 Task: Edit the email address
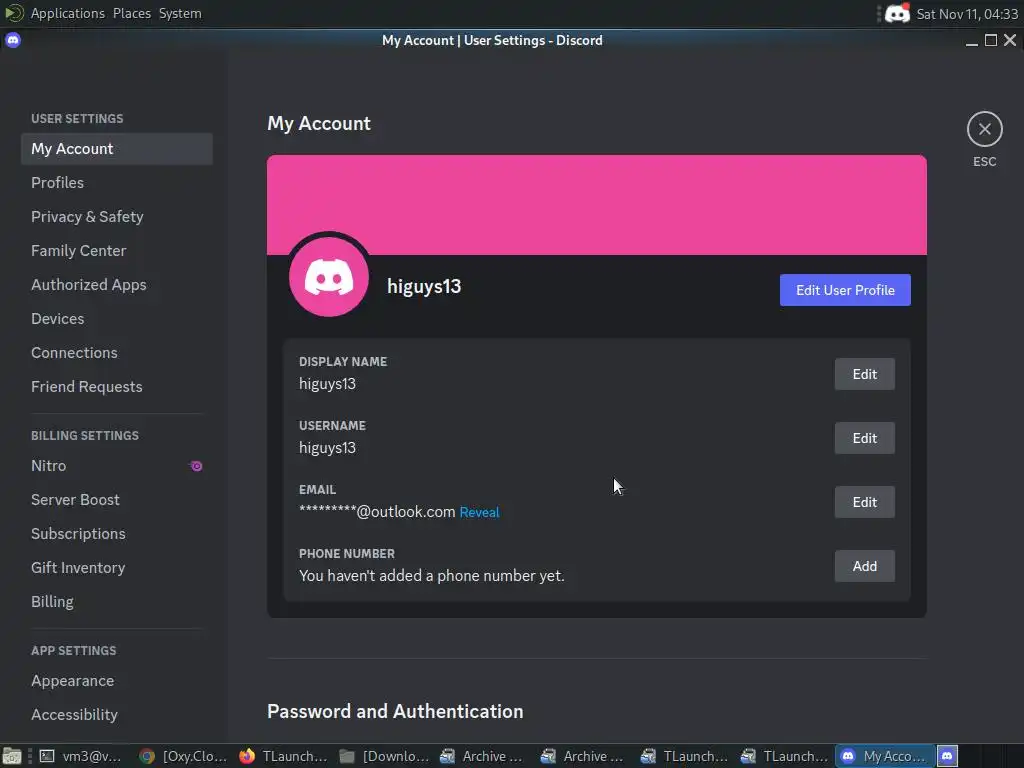point(865,502)
